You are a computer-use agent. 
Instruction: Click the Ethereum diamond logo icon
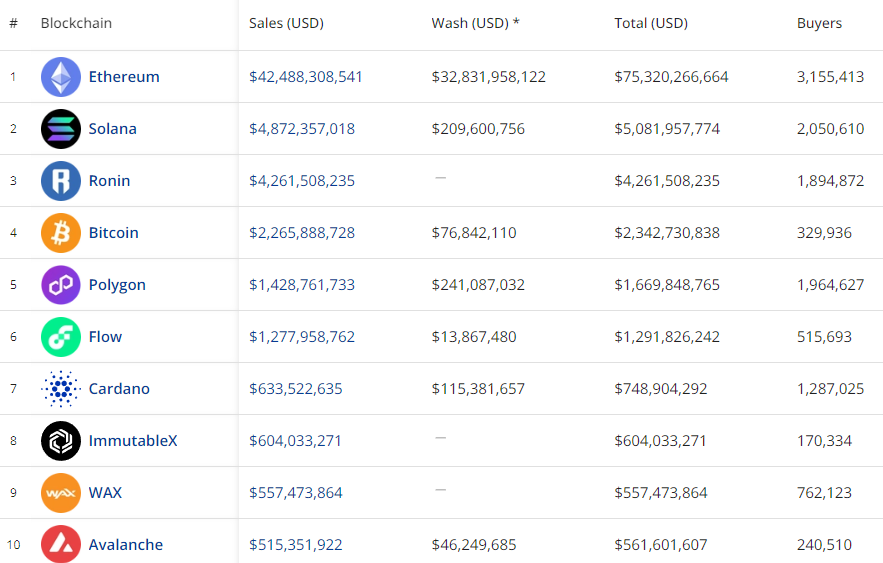(x=61, y=77)
